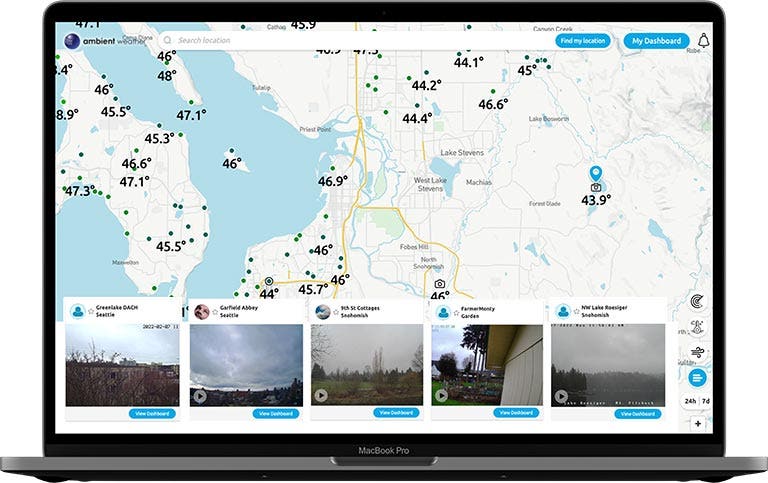Click the blue list menu button
The width and height of the screenshot is (768, 483).
[697, 378]
